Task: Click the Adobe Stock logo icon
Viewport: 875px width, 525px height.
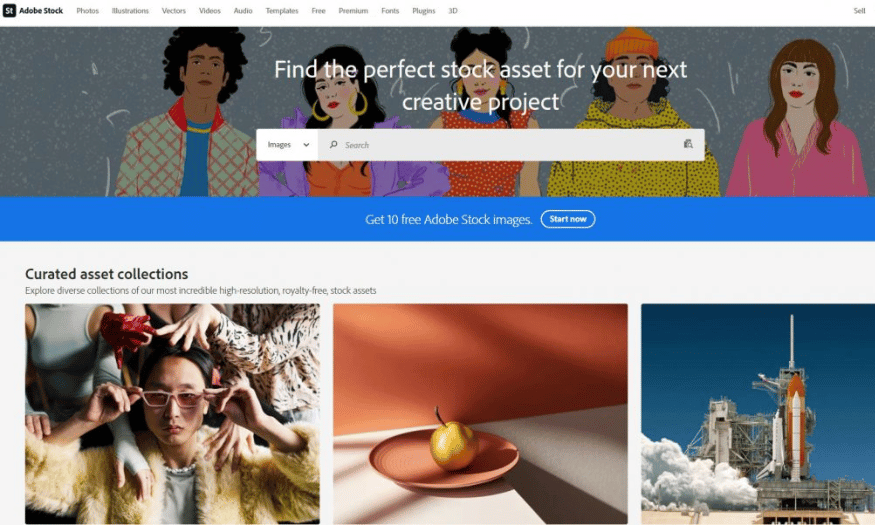Action: click(9, 11)
